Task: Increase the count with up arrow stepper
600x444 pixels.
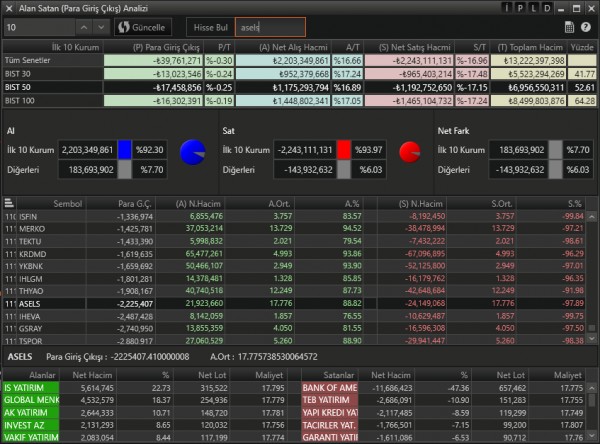Action: 84,27
